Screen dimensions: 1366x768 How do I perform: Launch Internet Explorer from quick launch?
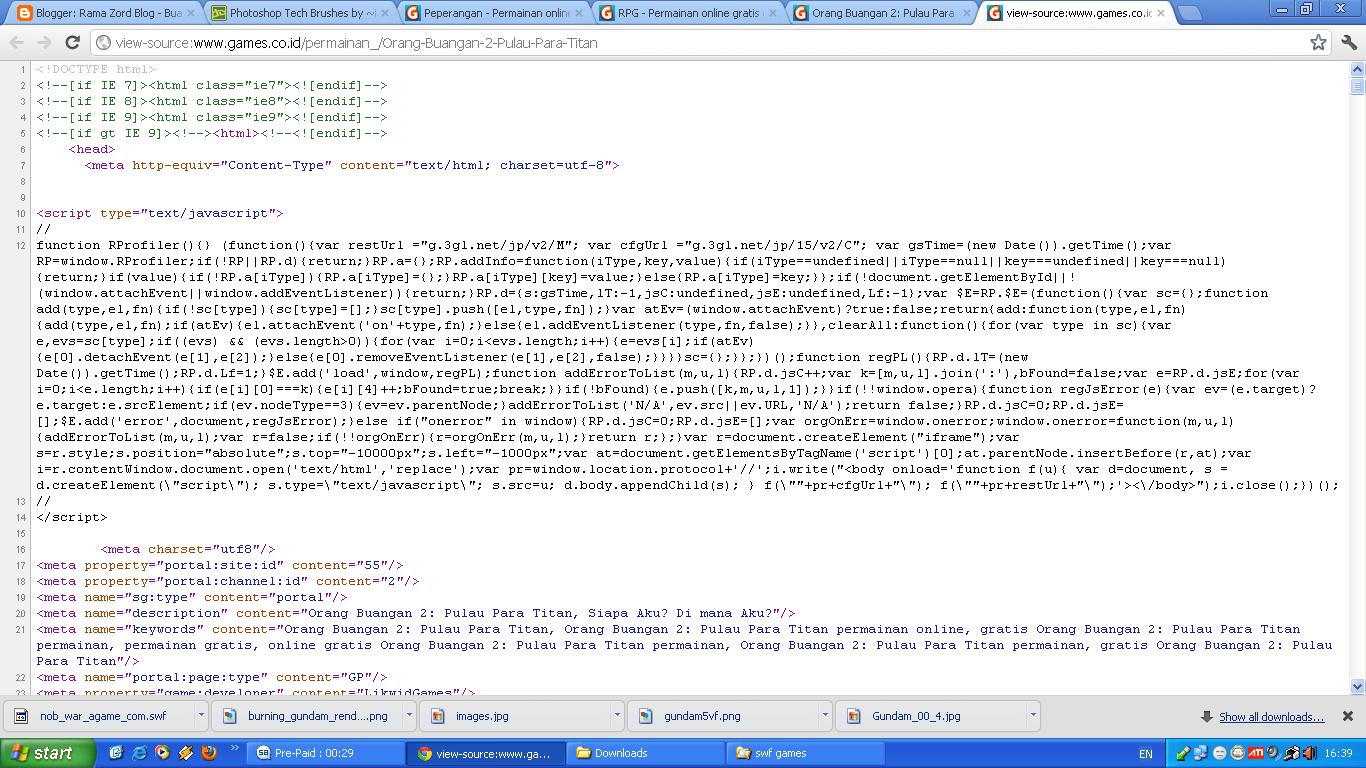pyautogui.click(x=139, y=753)
